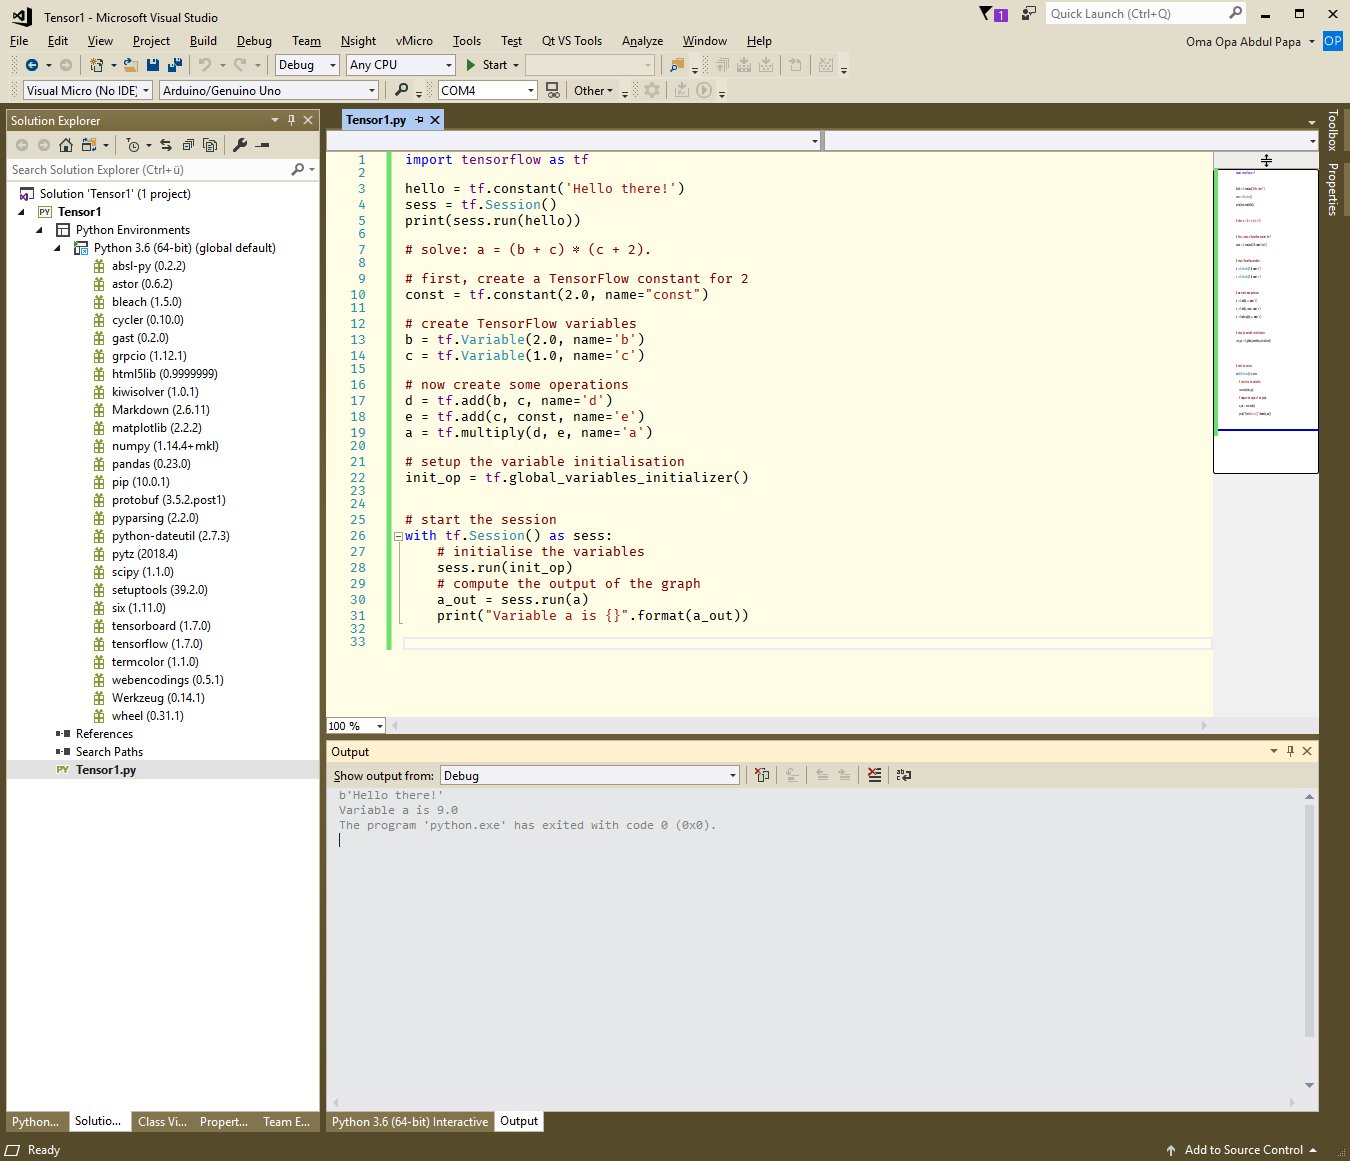Open Properties via the wrench icon
The width and height of the screenshot is (1350, 1161).
point(240,145)
